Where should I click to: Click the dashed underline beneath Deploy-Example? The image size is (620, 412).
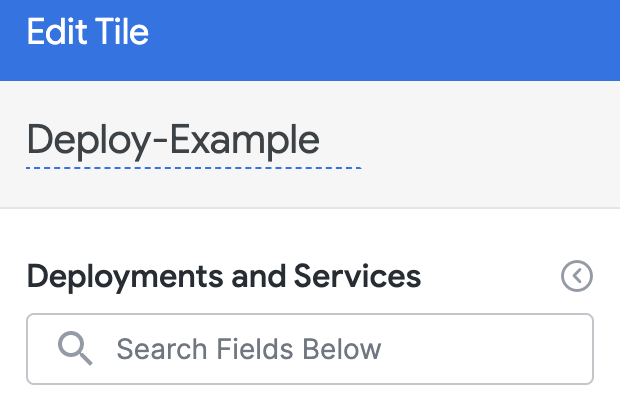click(194, 168)
